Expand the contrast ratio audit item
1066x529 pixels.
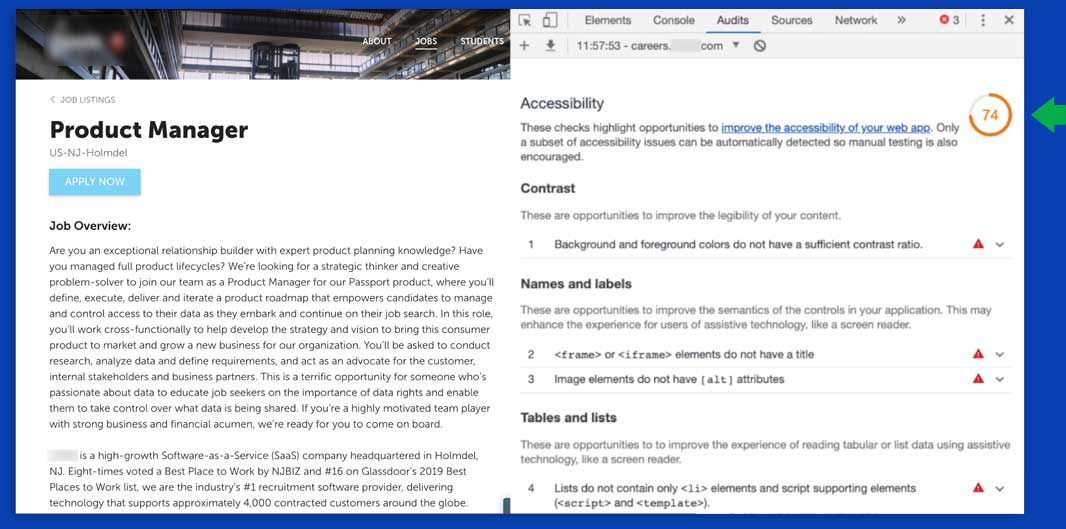click(1000, 245)
